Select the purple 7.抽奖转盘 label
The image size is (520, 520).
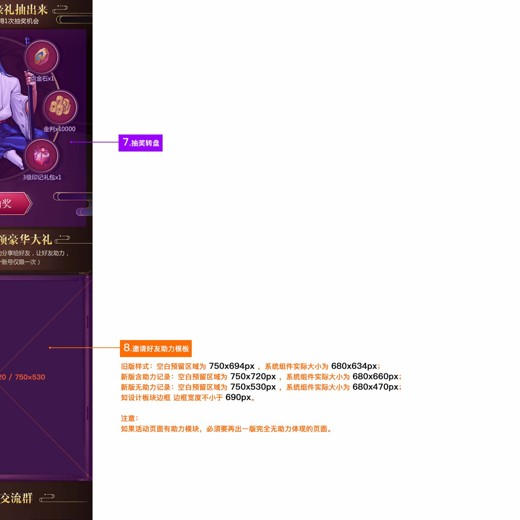[141, 143]
